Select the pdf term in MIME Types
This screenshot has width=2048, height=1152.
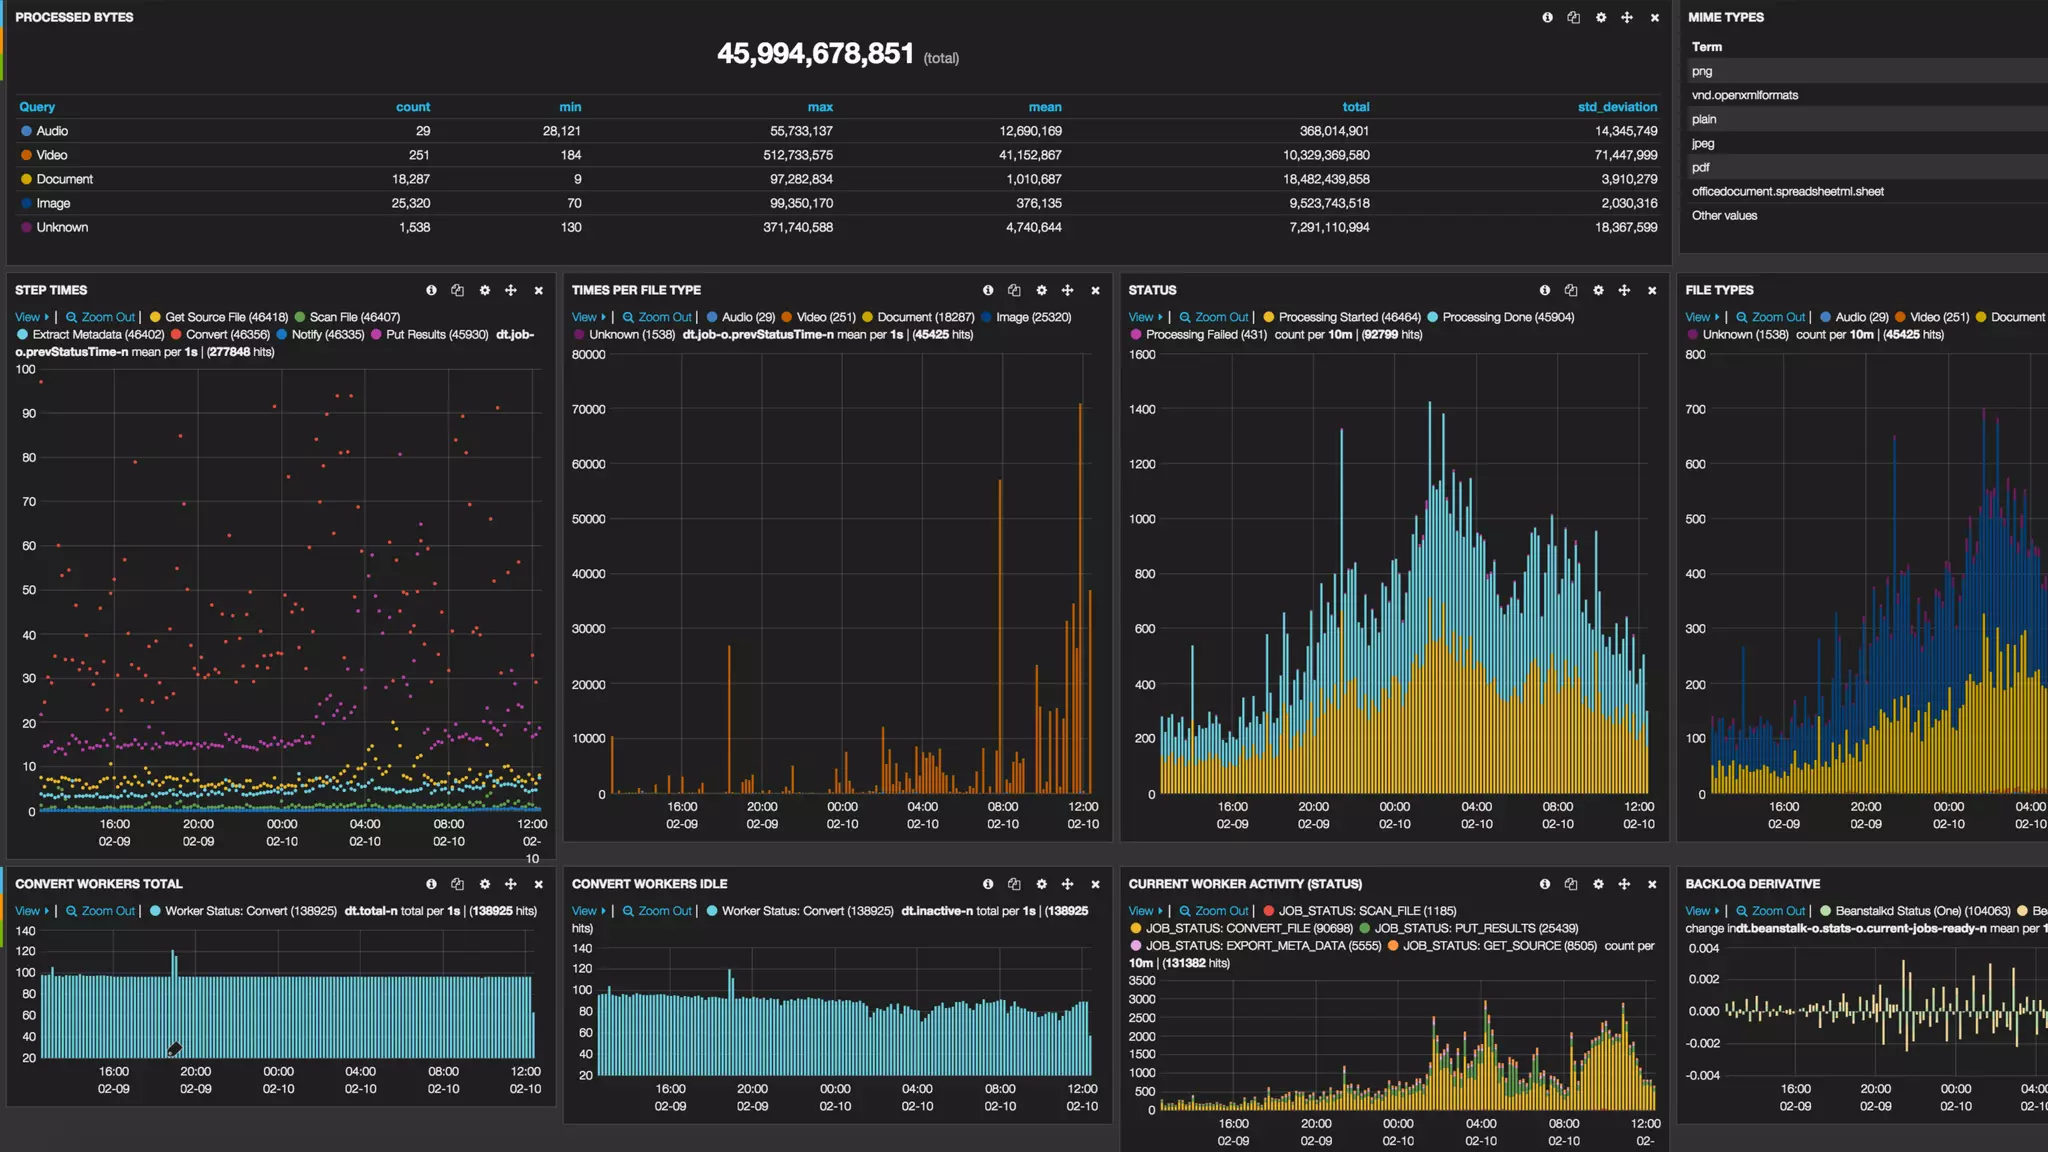click(x=1700, y=167)
